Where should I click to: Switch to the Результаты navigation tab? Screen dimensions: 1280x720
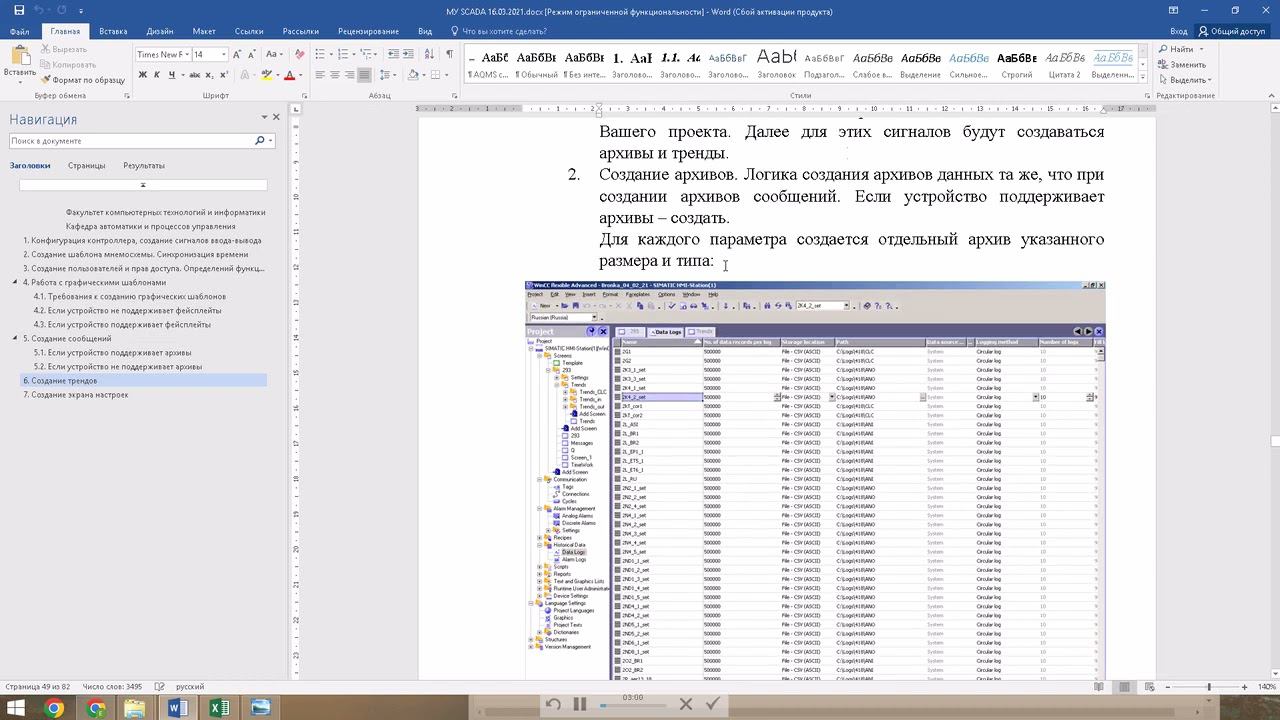click(144, 165)
